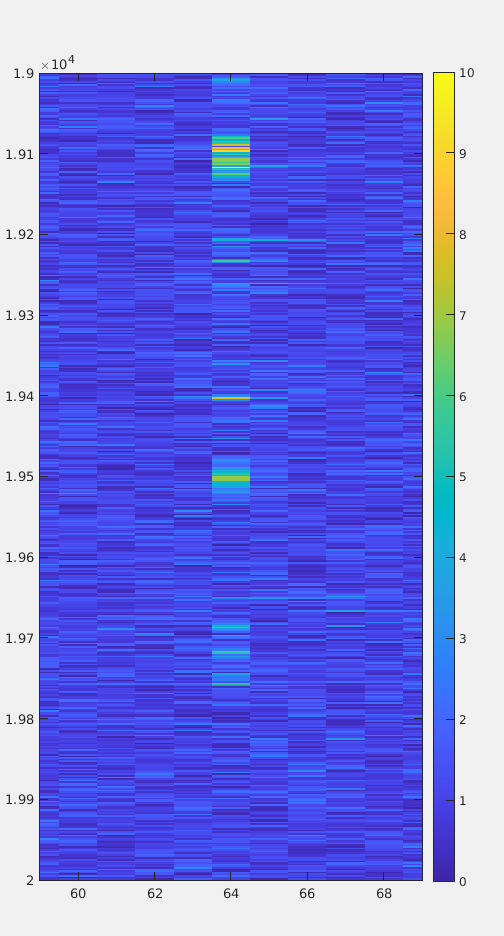Screen dimensions: 504x936
Task: Click the thin yellow streak in column 64 at 1.94
Action: (x=231, y=398)
